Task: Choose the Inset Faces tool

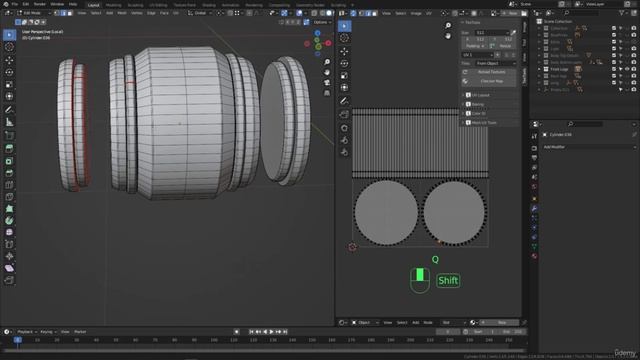Action: tap(9, 161)
